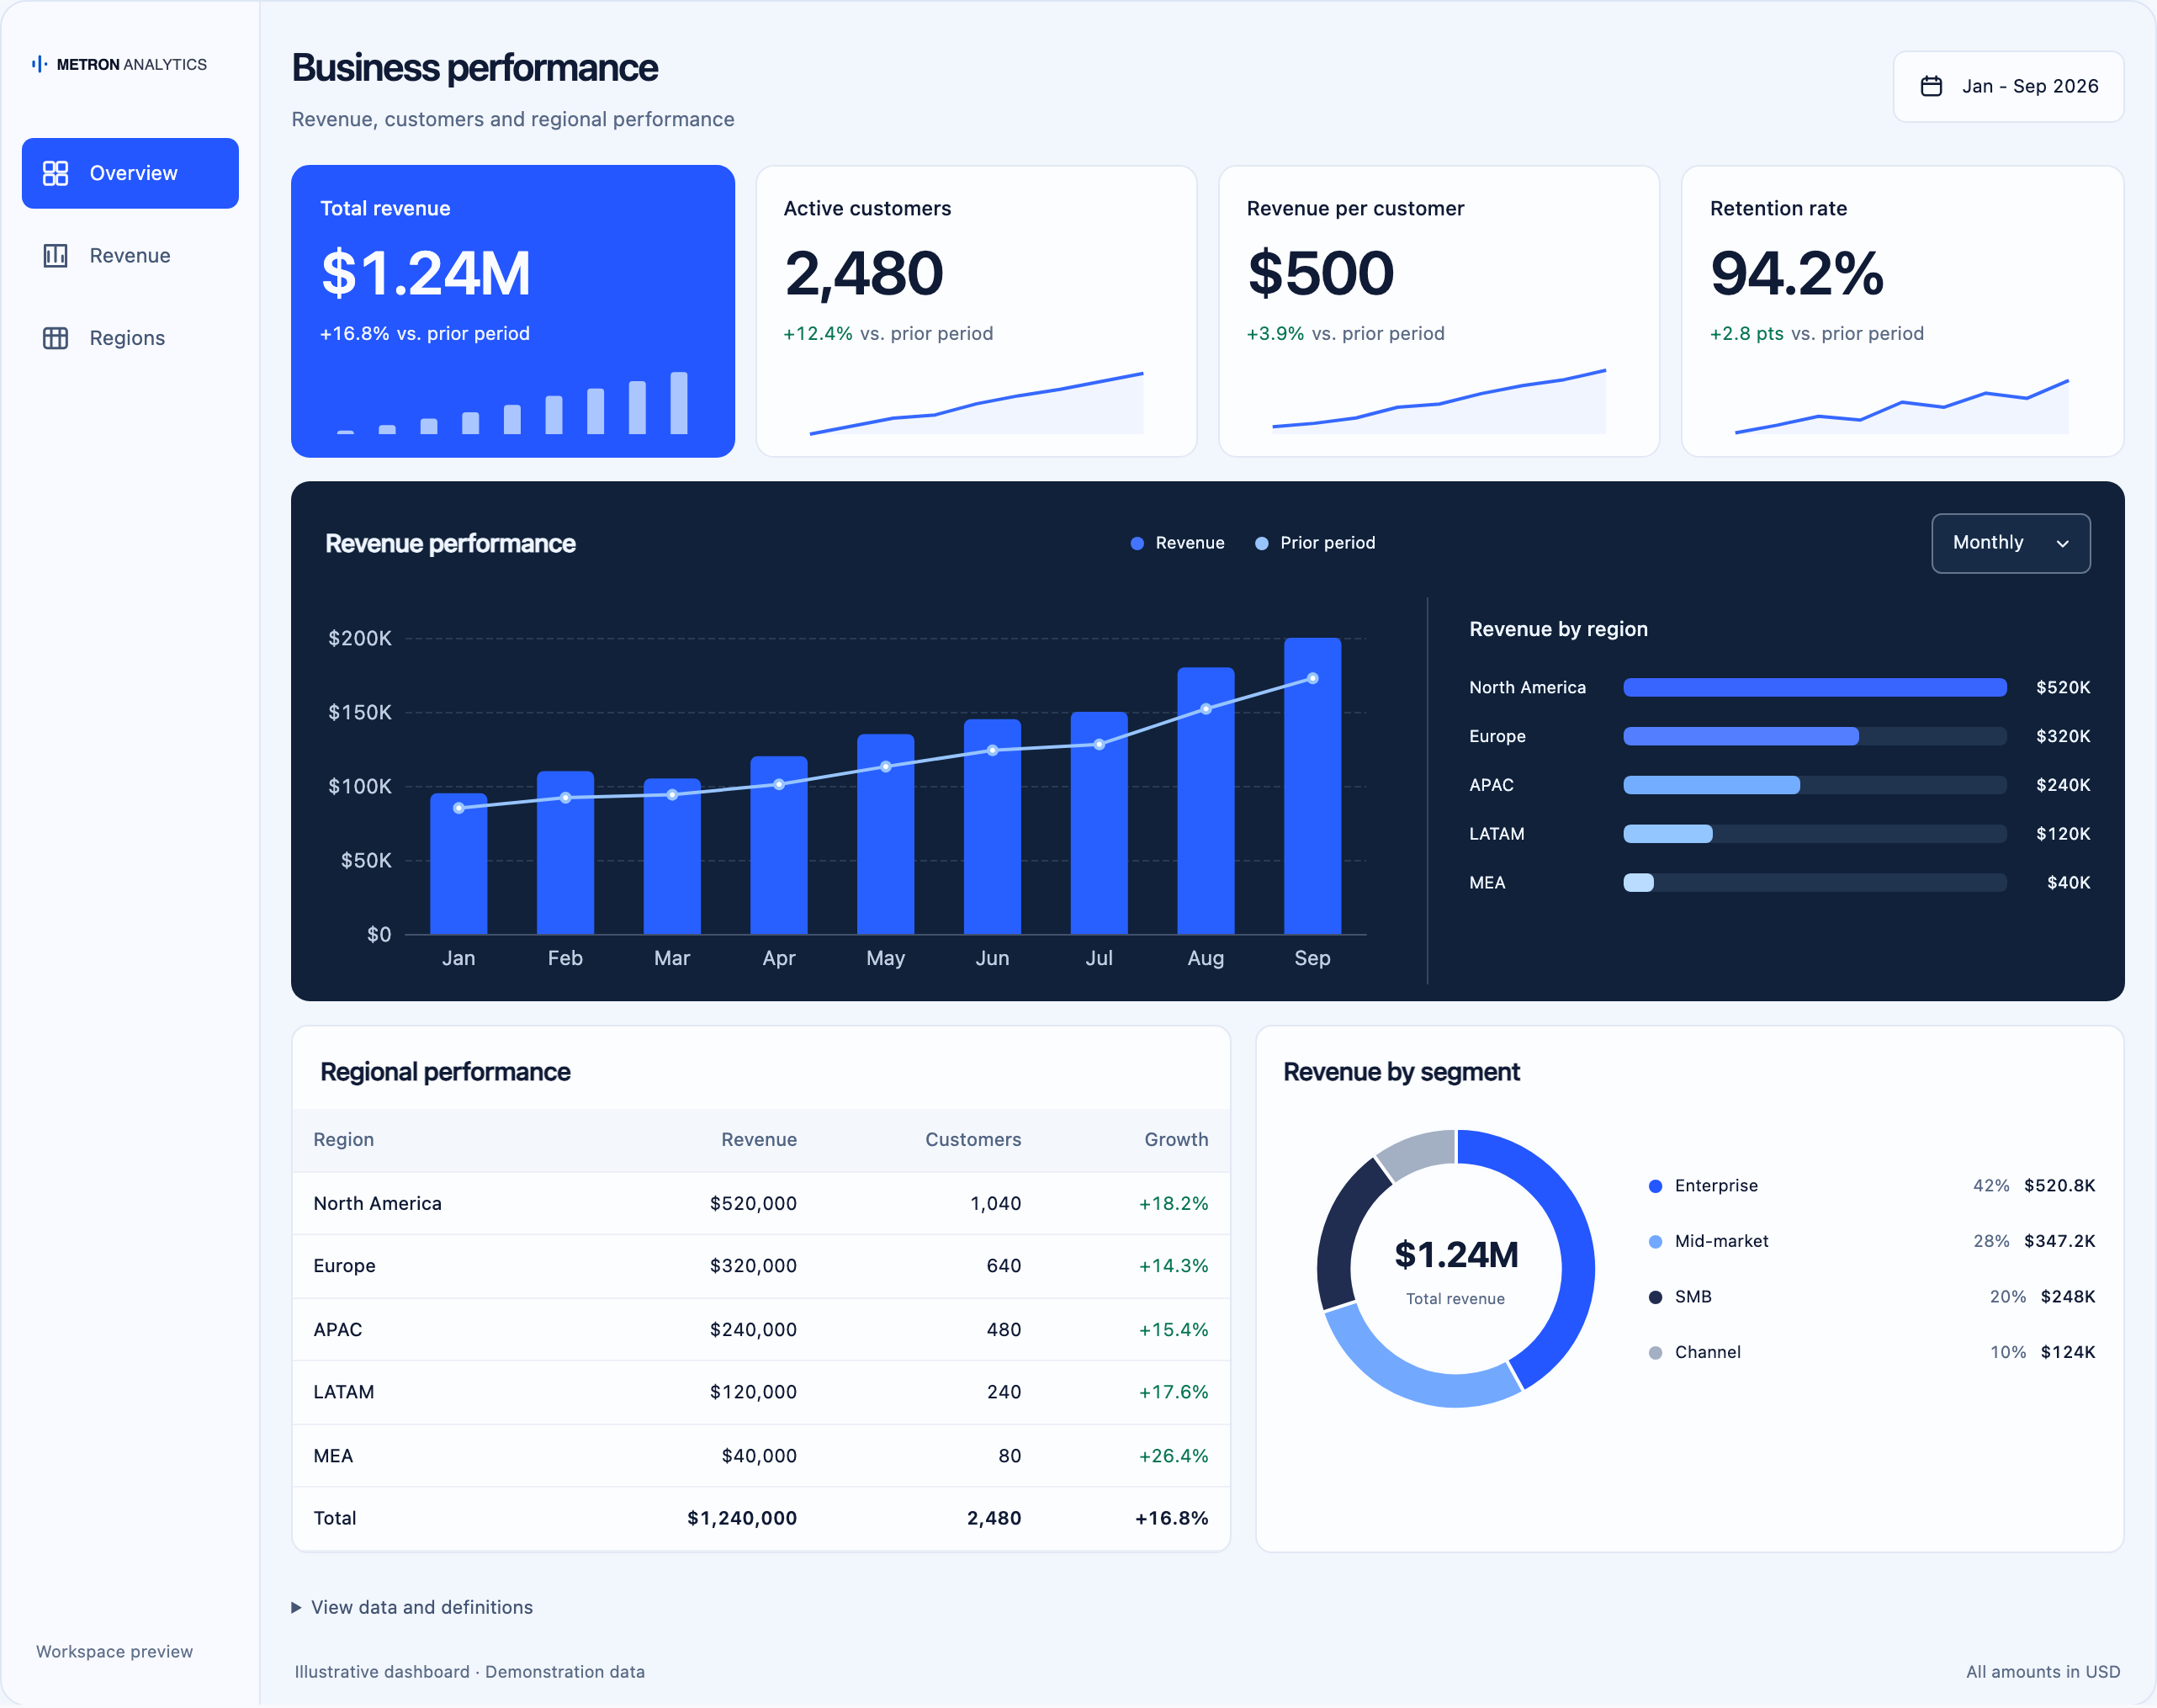The height and width of the screenshot is (1708, 2157).
Task: Sort by the Customers column header
Action: (973, 1139)
